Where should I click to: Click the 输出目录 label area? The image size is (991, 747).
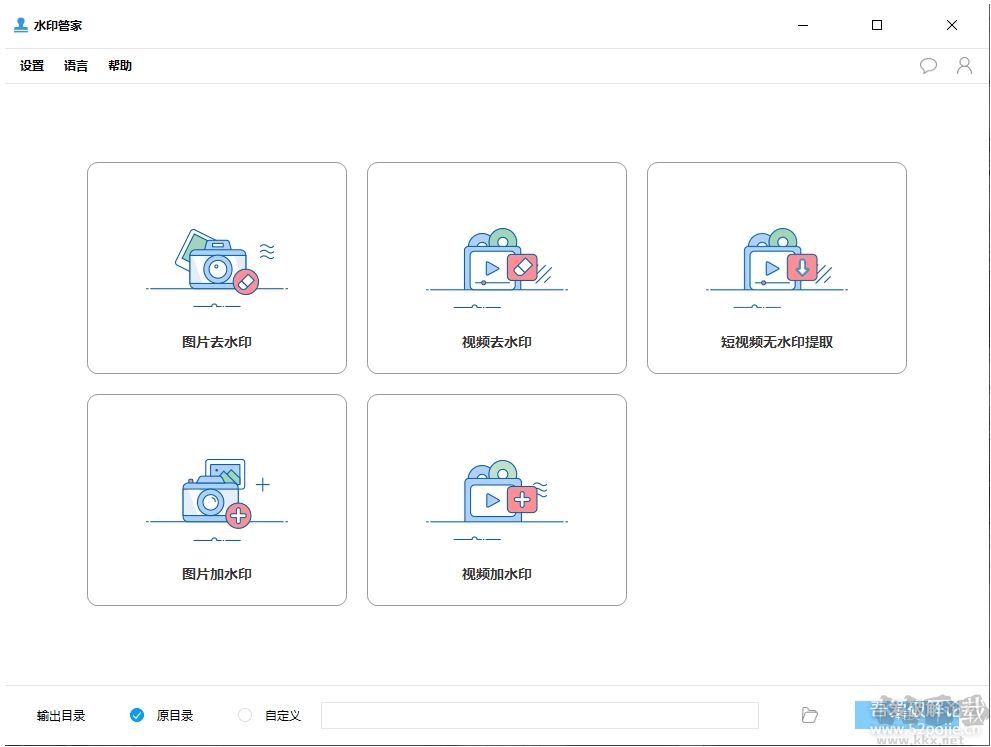coord(61,715)
